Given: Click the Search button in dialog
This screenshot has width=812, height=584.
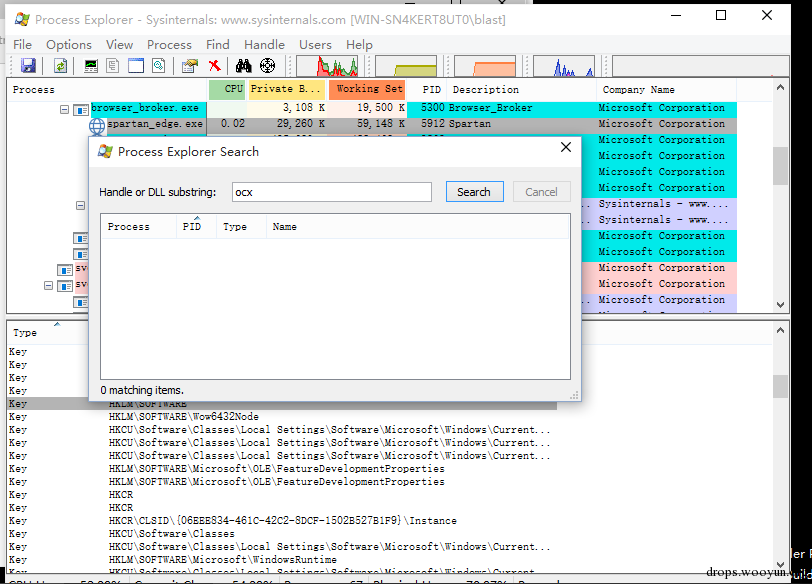Looking at the screenshot, I should pyautogui.click(x=474, y=192).
